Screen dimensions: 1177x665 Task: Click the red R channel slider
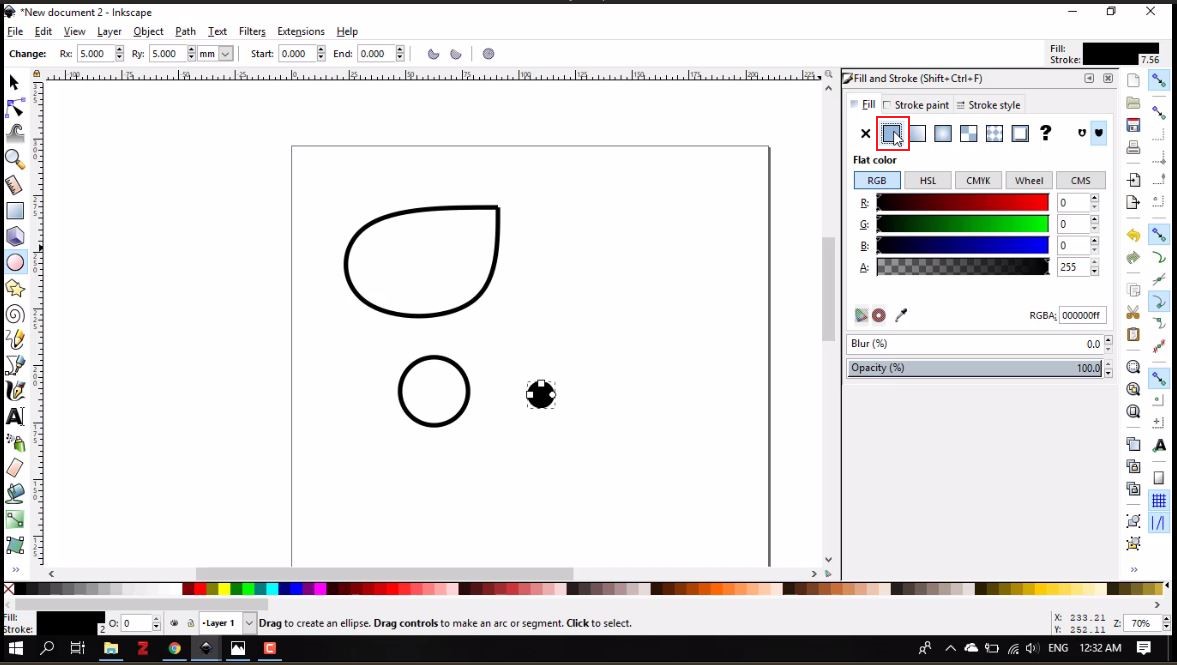coord(962,203)
